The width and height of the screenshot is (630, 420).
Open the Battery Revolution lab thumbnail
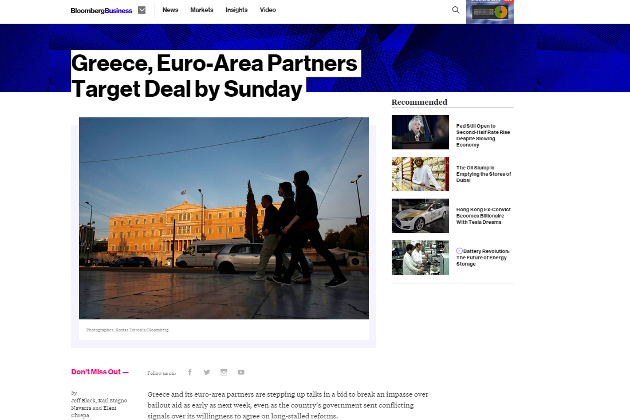point(420,258)
